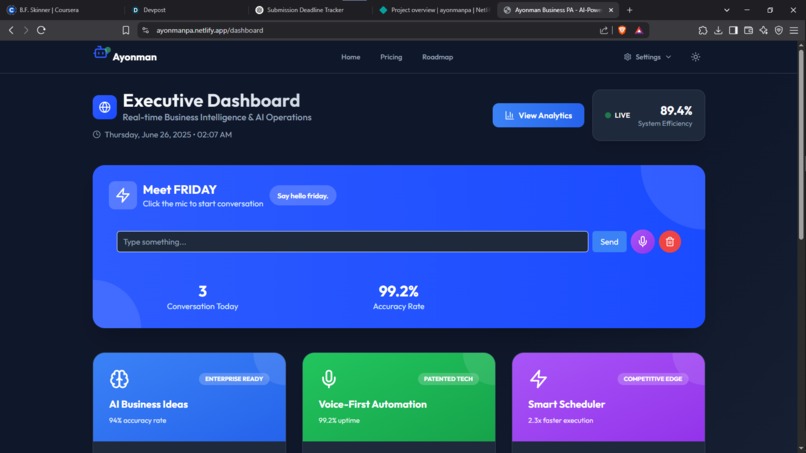Open the Voice-First Automation card title

point(373,404)
